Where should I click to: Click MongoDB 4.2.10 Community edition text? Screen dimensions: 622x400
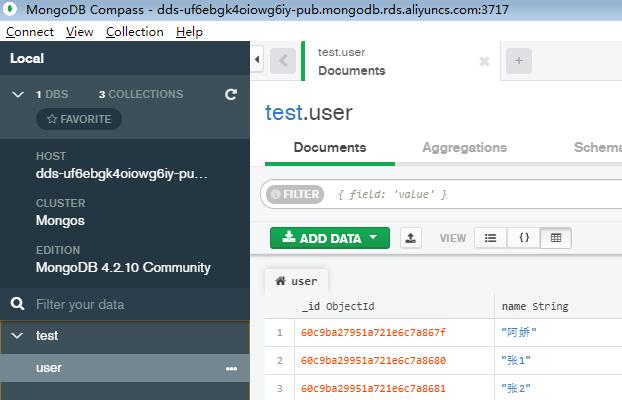point(123,267)
